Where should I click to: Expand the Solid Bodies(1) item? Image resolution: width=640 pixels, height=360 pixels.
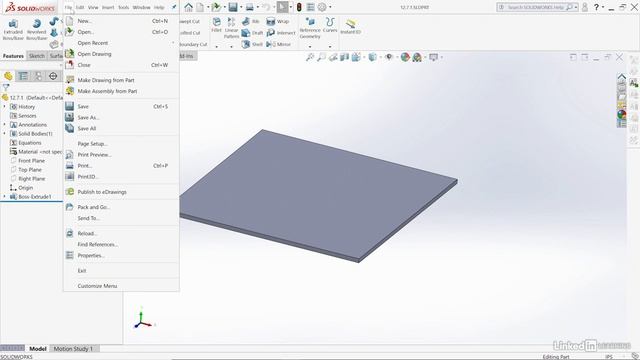pyautogui.click(x=5, y=133)
